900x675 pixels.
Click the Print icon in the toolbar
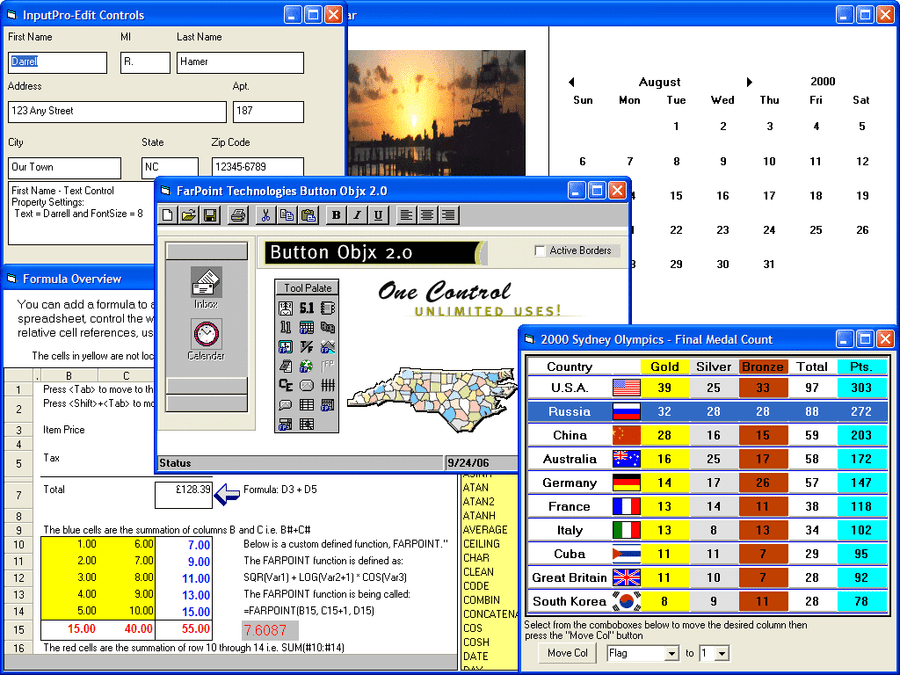pos(238,215)
